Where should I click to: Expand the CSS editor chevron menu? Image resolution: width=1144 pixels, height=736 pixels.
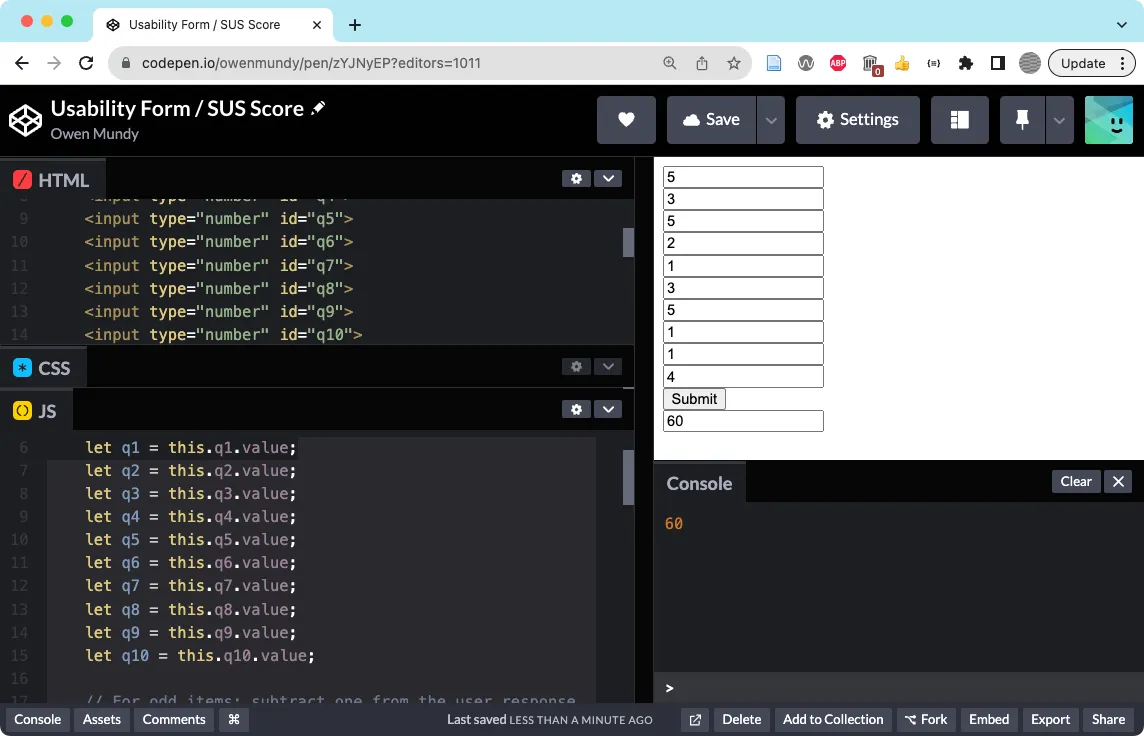click(608, 367)
